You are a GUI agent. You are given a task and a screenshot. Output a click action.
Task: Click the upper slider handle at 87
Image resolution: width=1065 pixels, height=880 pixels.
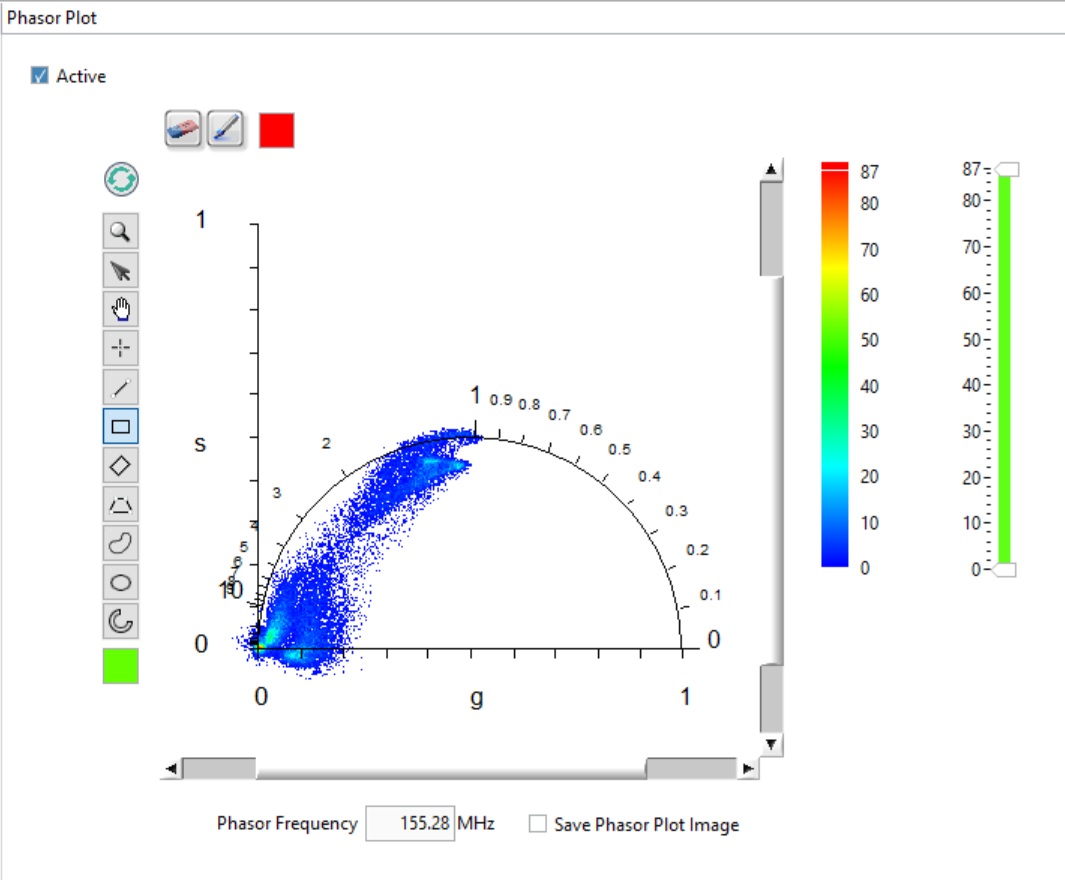(1007, 169)
